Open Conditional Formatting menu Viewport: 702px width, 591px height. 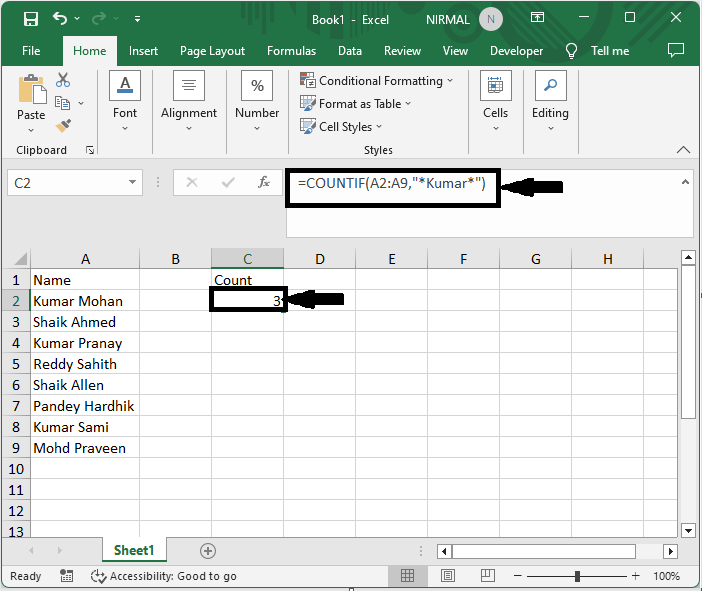click(377, 81)
